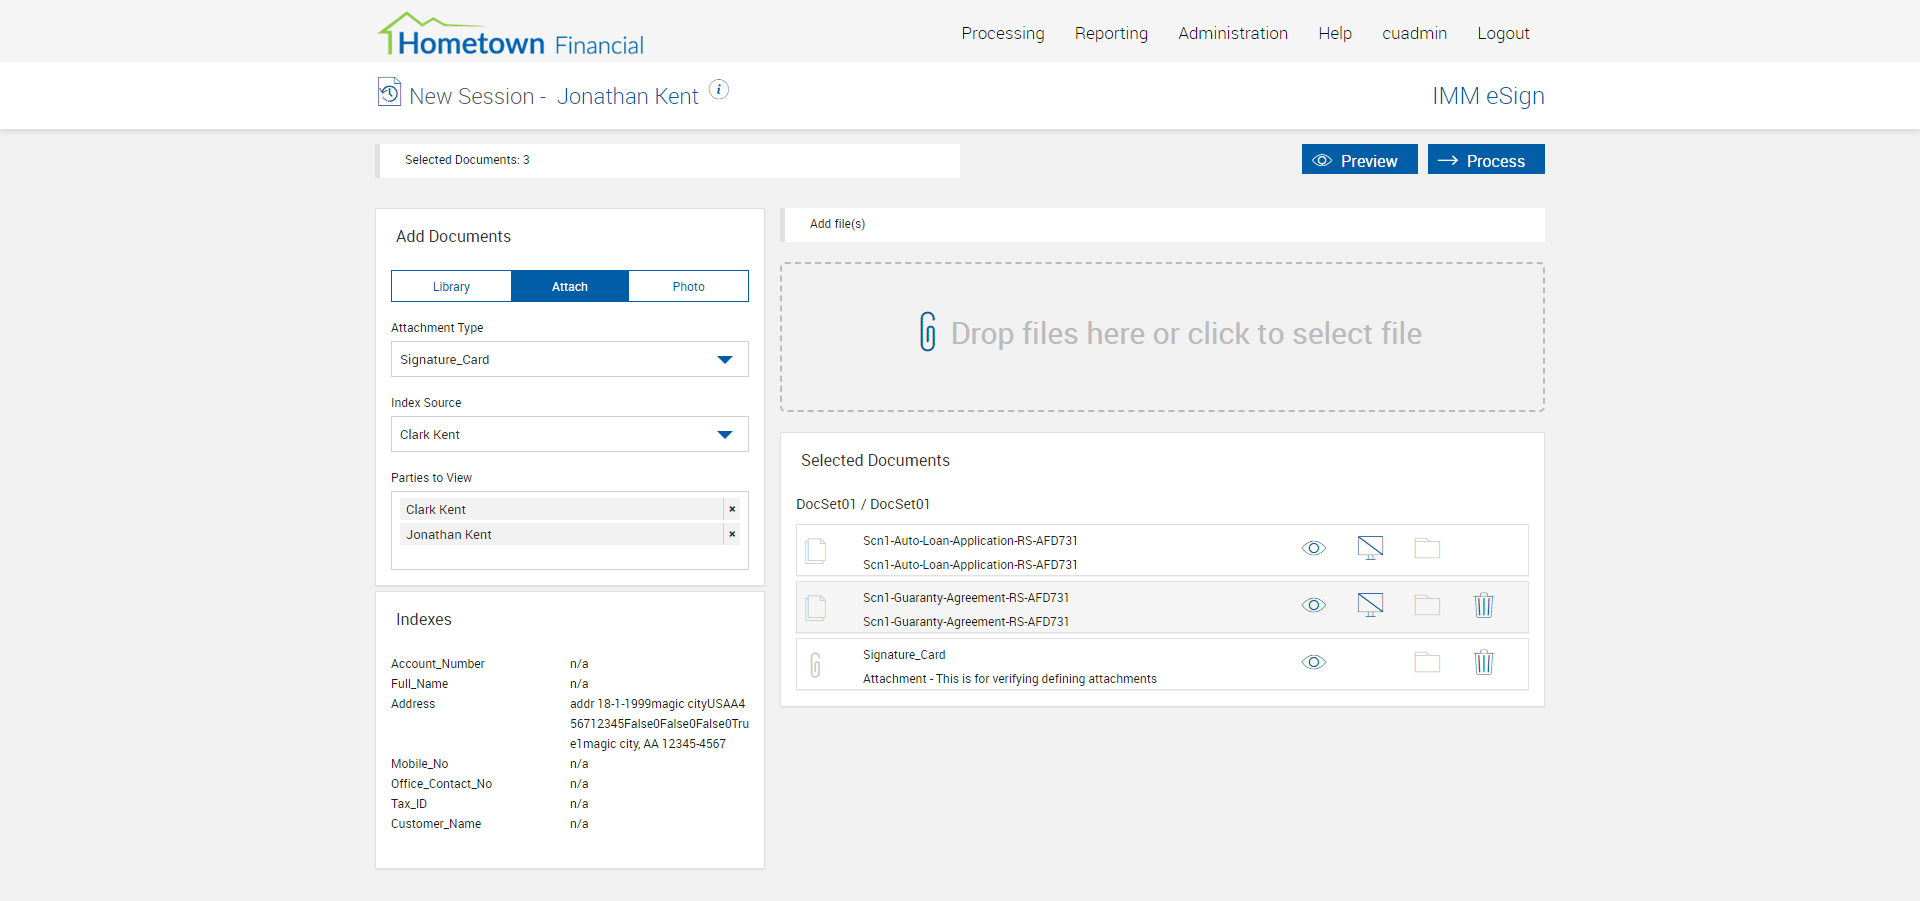Click the session history icon near New Session

tap(389, 92)
